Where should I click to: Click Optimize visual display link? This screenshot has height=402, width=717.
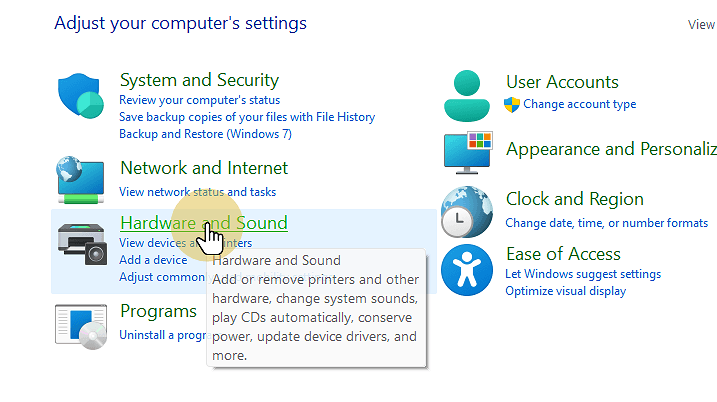click(565, 291)
